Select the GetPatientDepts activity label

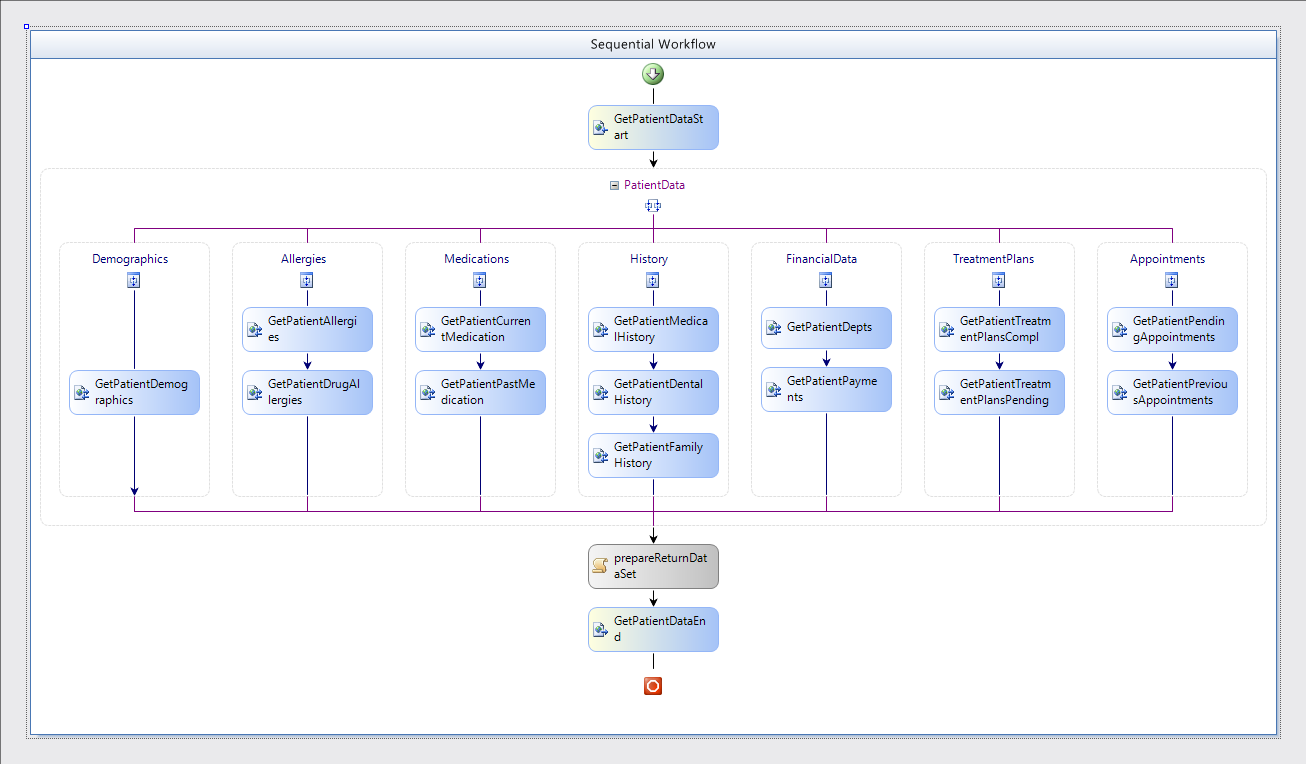[829, 327]
